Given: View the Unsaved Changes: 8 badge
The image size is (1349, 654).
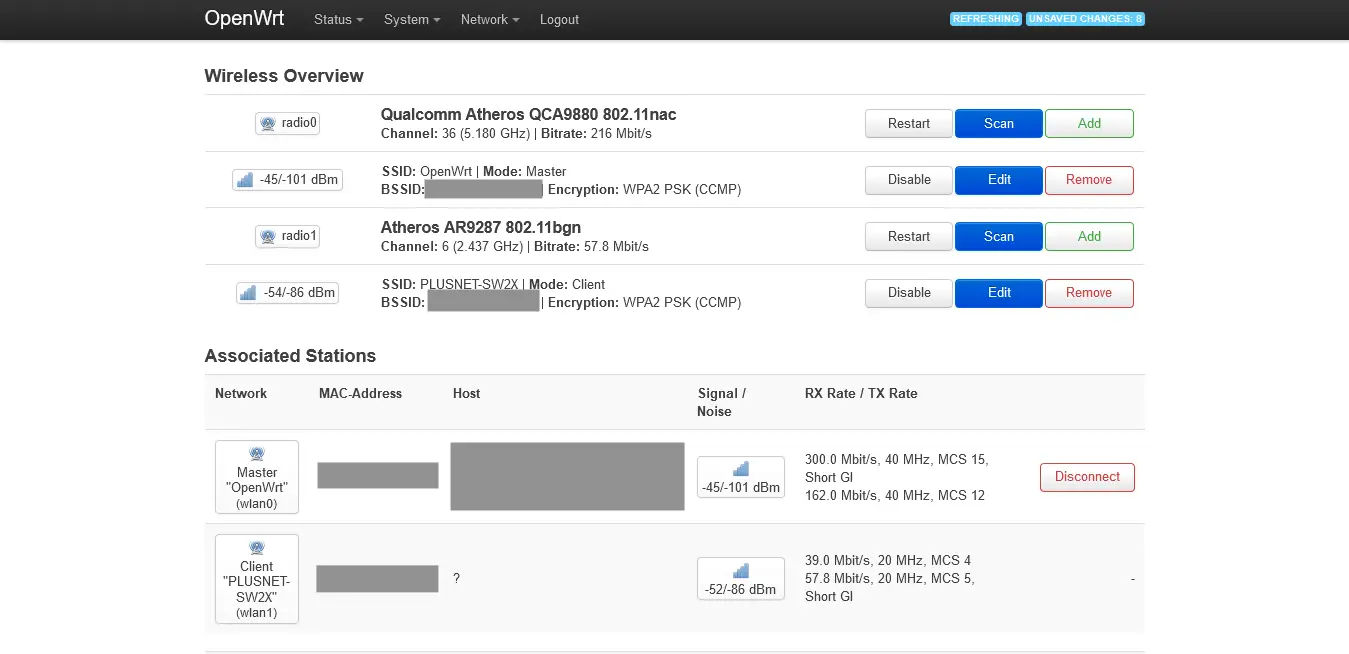Looking at the screenshot, I should coord(1085,19).
